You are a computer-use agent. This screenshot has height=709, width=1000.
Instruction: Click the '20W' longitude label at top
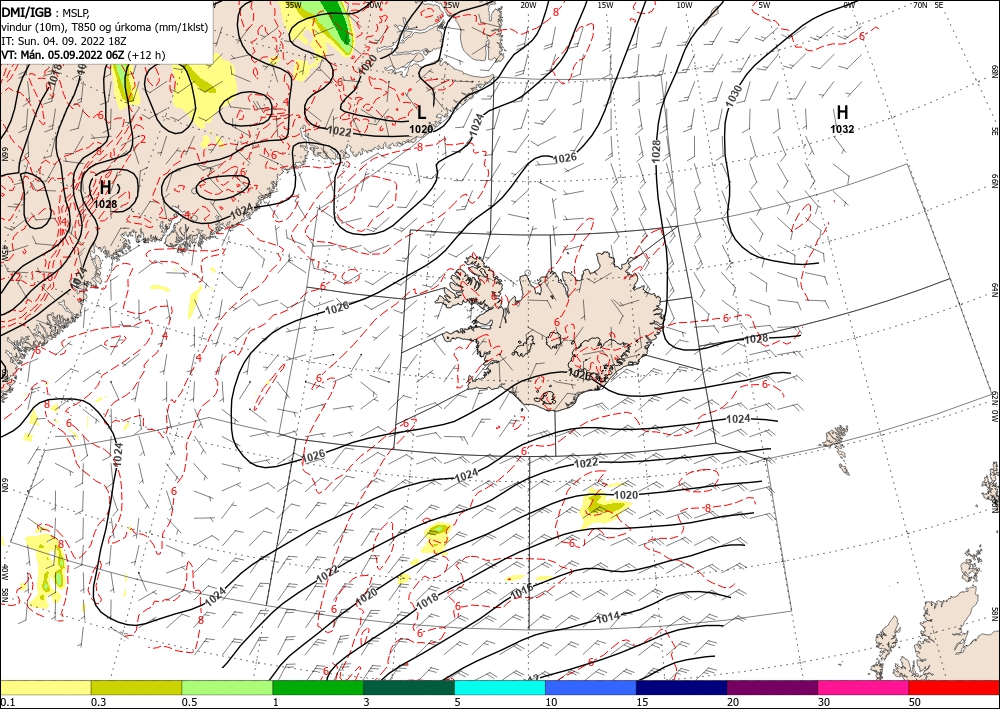coord(528,5)
